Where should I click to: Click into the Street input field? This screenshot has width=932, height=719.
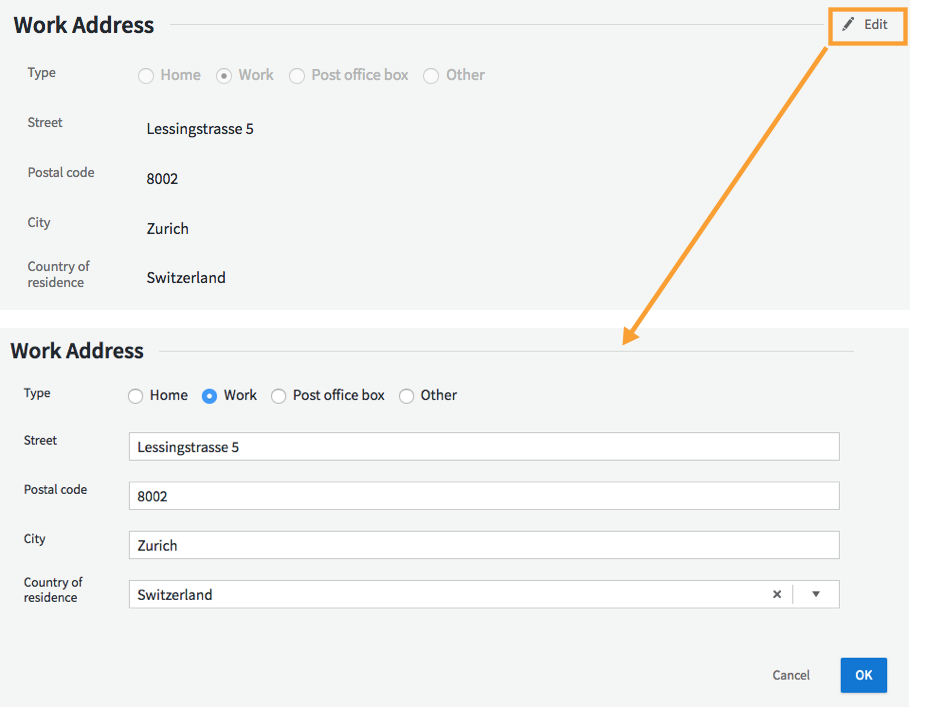coord(484,447)
